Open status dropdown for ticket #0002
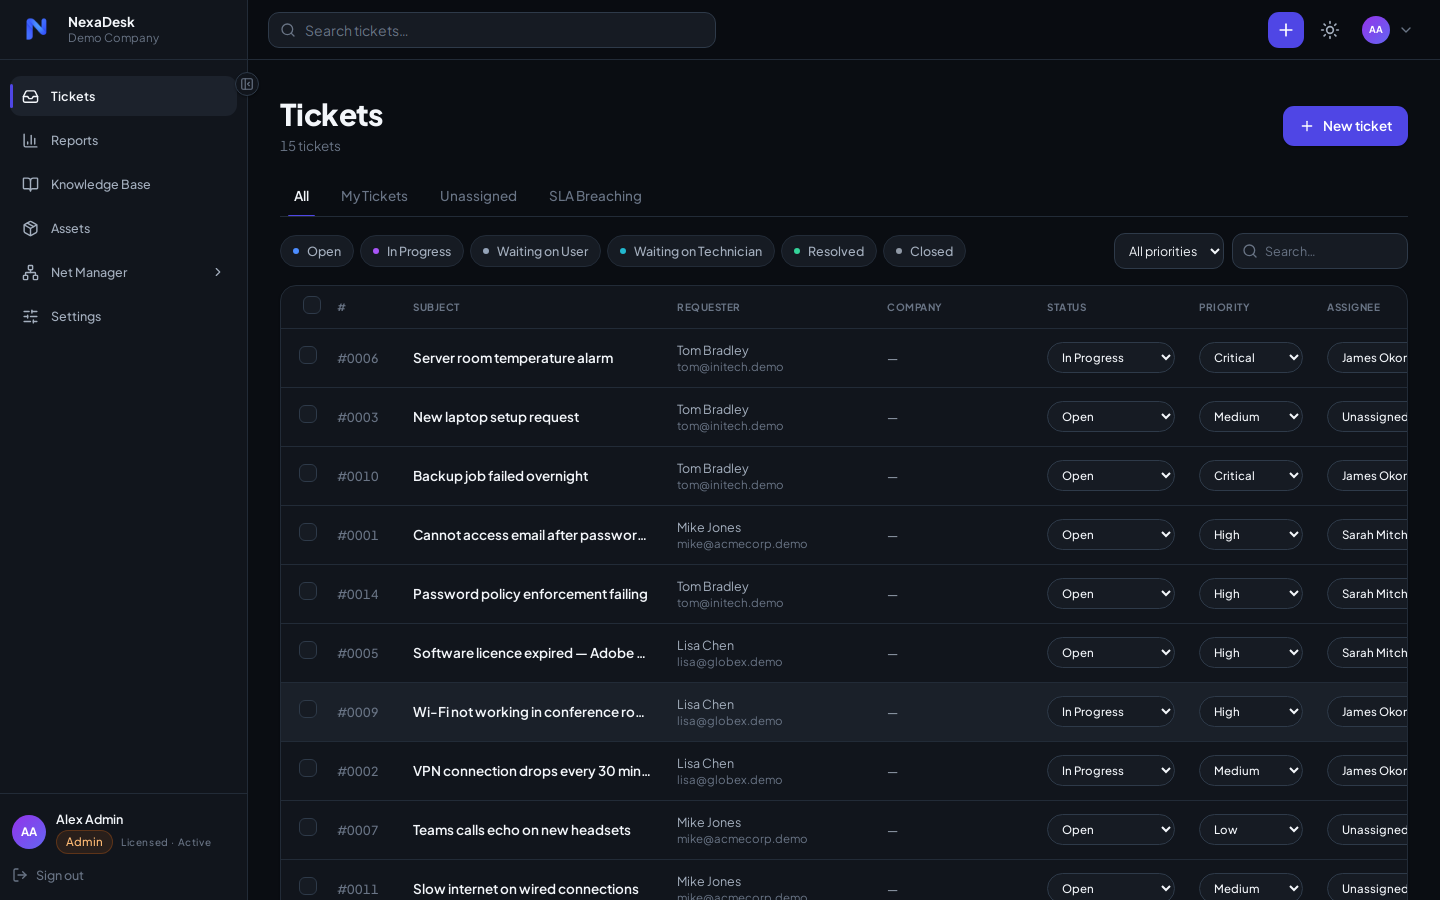Screen dimensions: 1440x900 coord(1111,771)
